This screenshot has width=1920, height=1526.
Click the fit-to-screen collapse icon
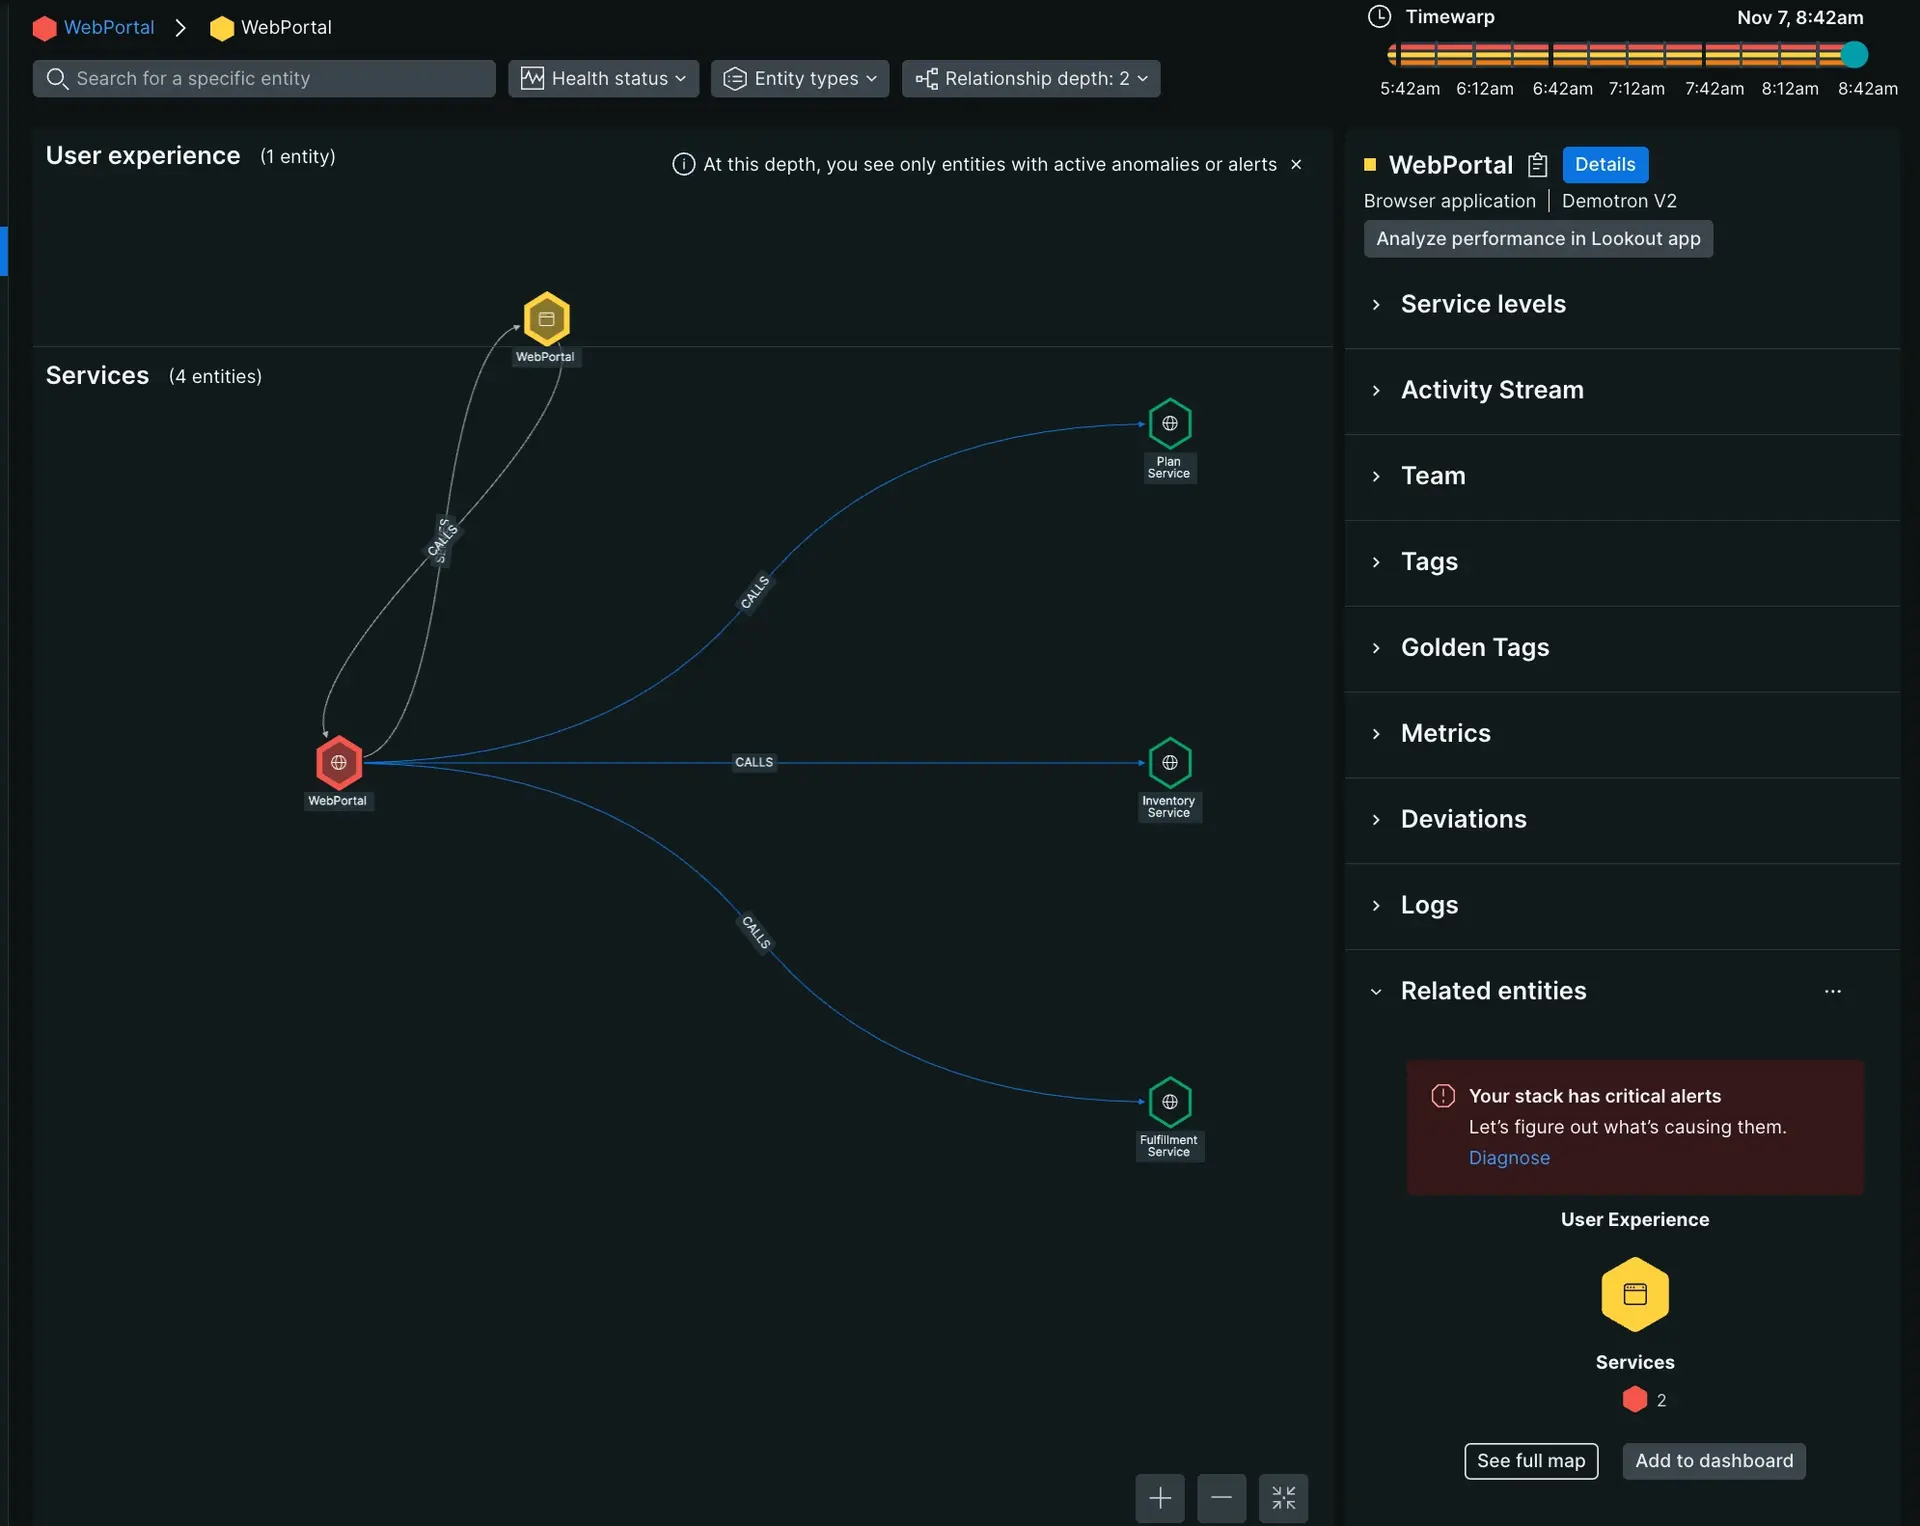[x=1283, y=1497]
